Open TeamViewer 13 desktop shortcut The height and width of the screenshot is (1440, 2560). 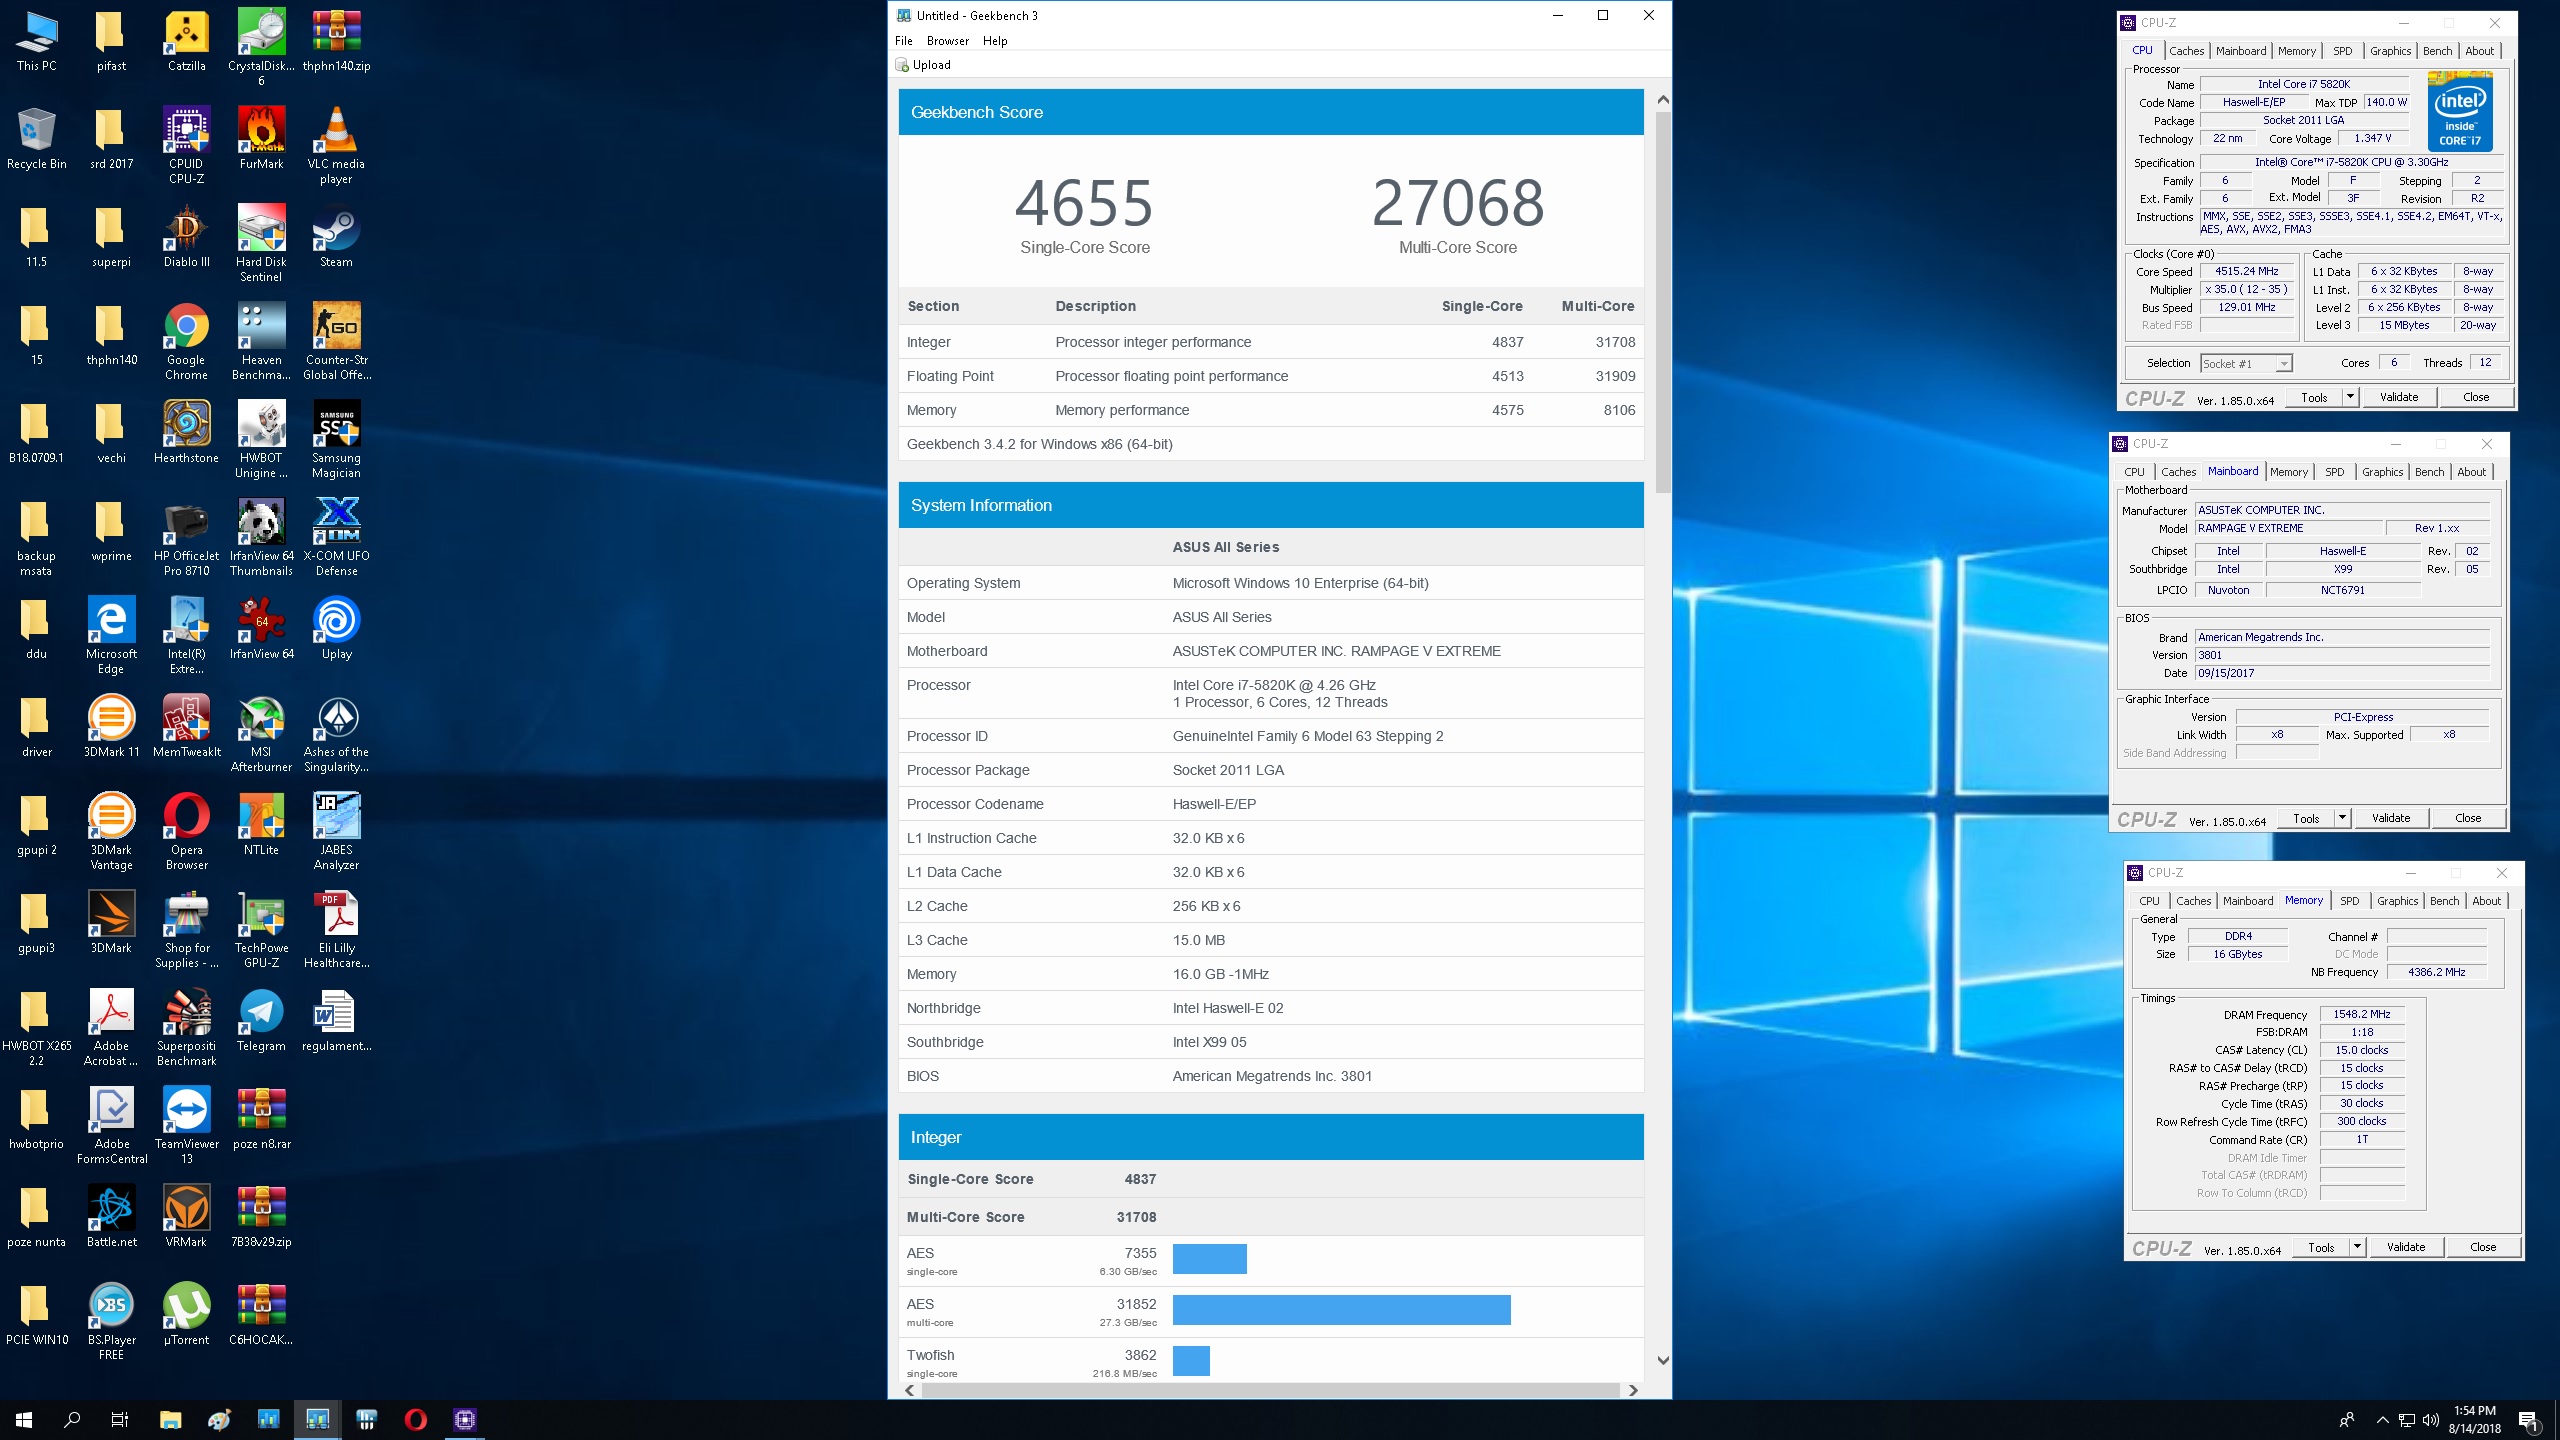186,1126
